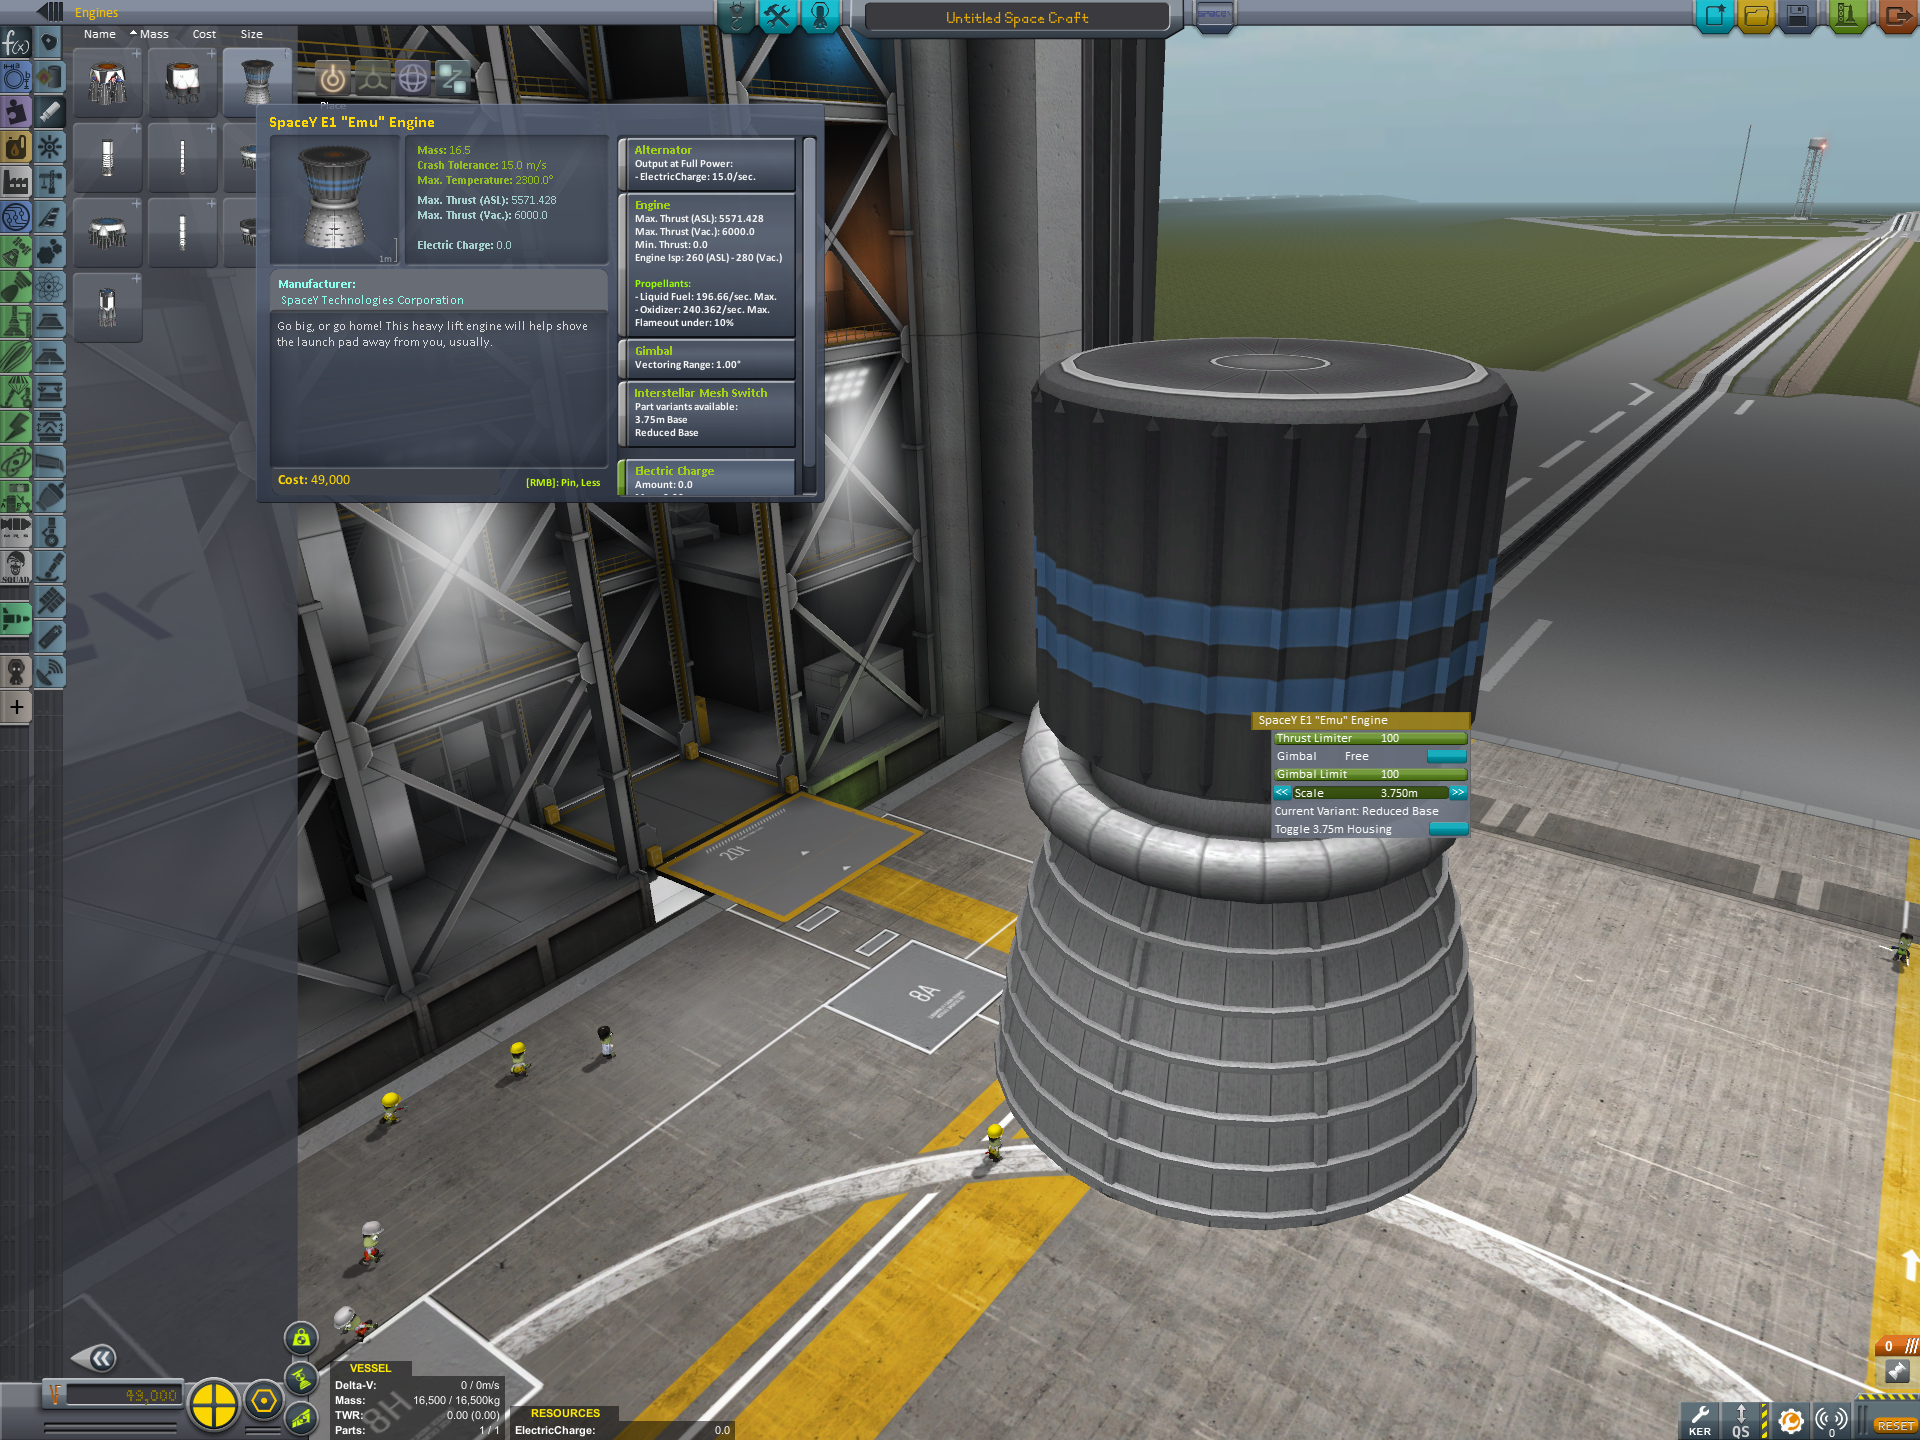Screen dimensions: 1920x1440
Task: Add a new custom category with plus
Action: click(16, 707)
